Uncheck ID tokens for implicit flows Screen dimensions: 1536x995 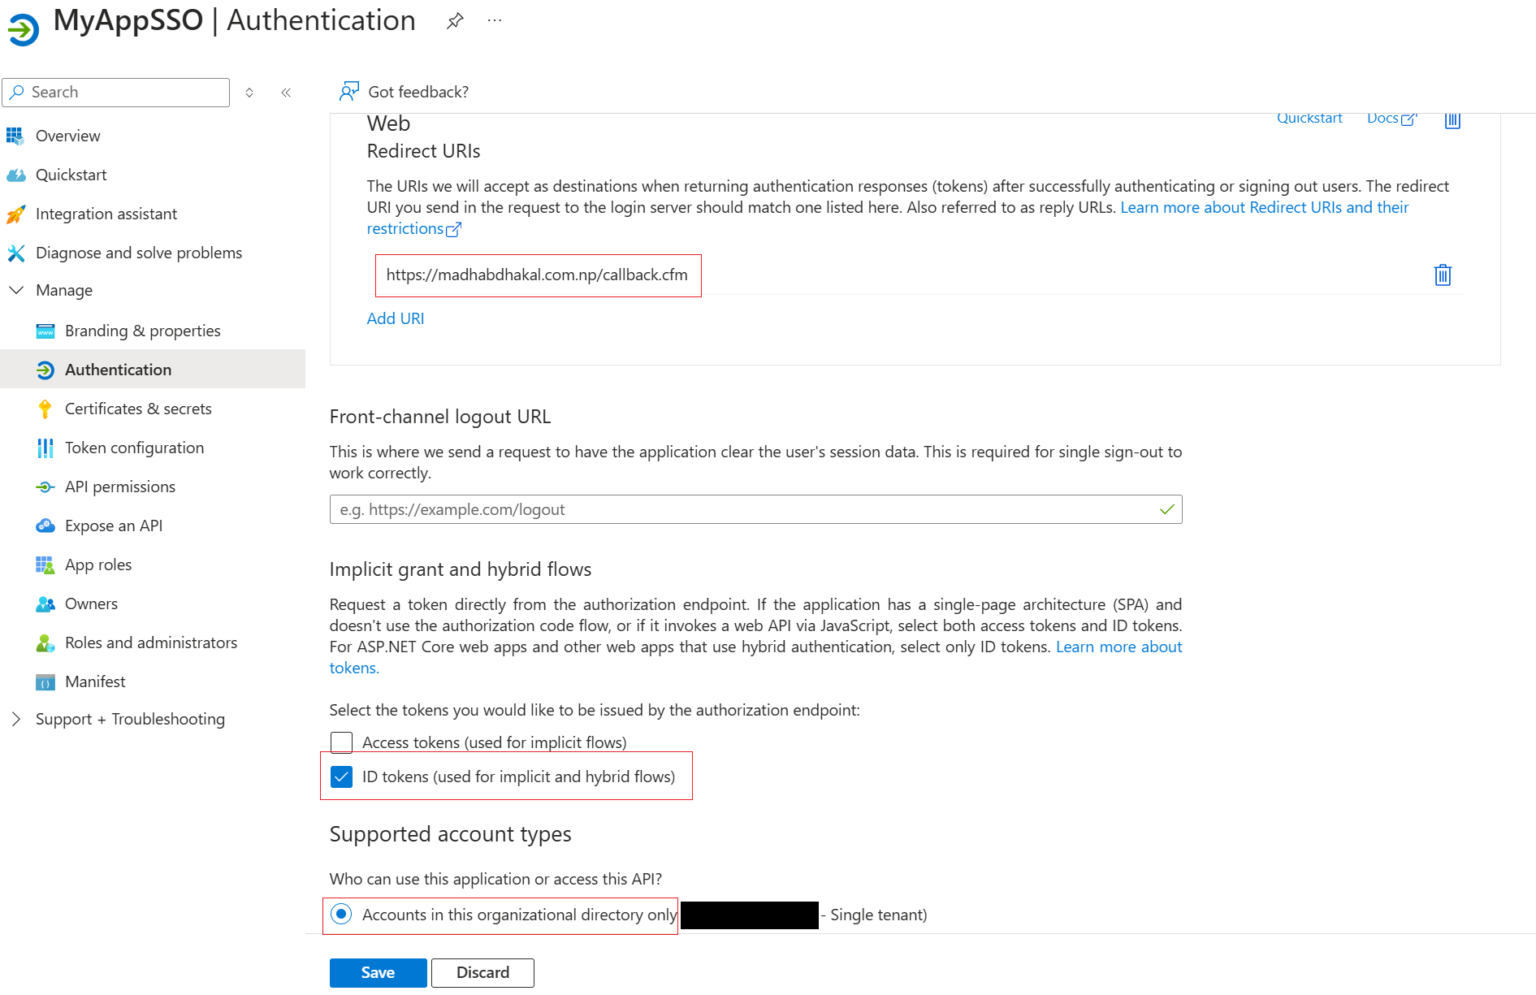pyautogui.click(x=342, y=776)
